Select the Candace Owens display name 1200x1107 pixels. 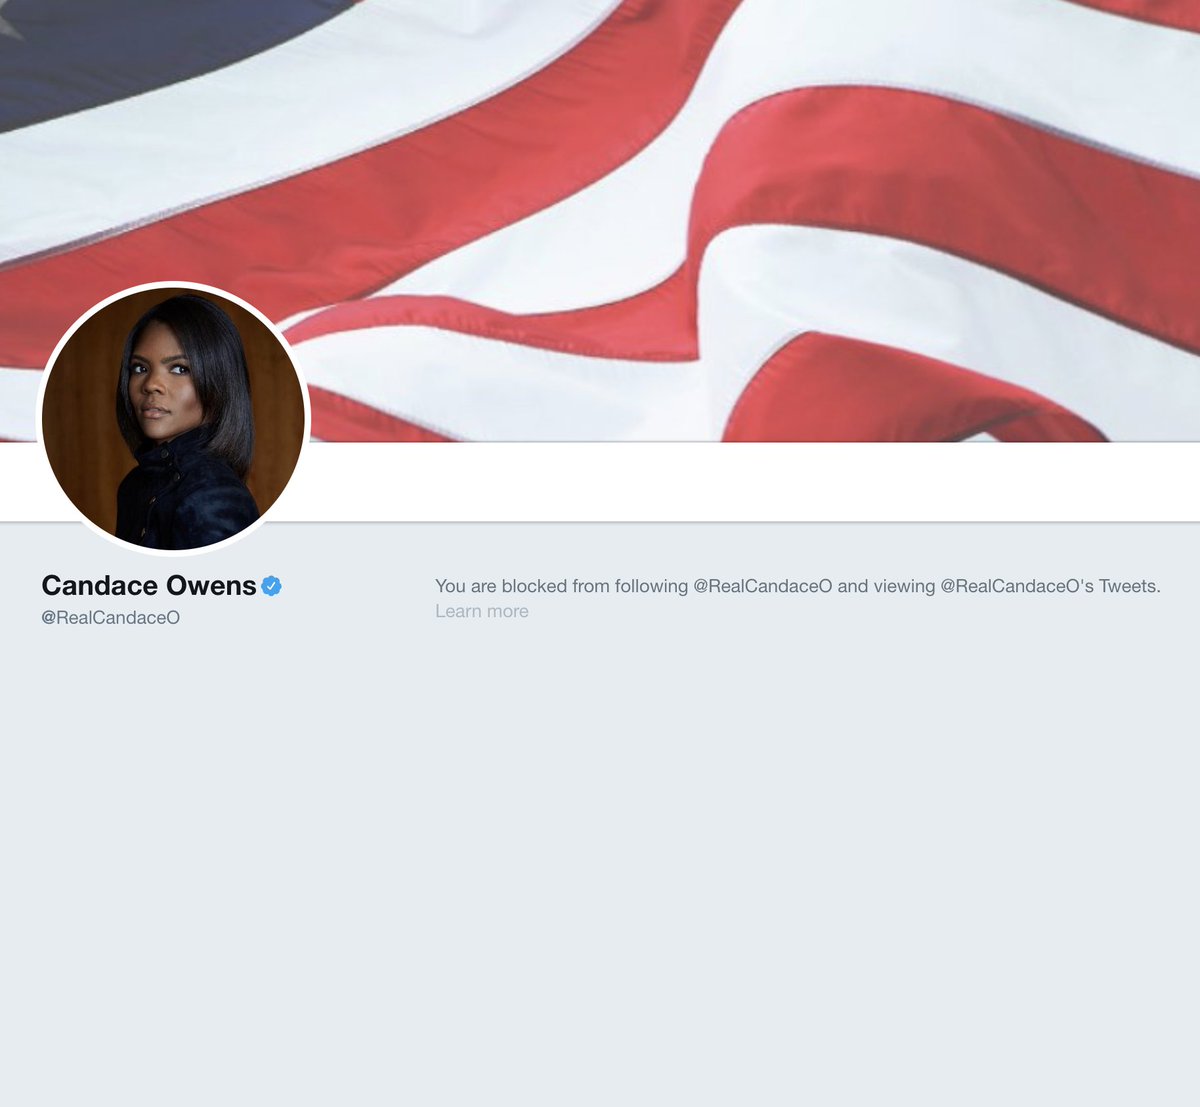(149, 586)
